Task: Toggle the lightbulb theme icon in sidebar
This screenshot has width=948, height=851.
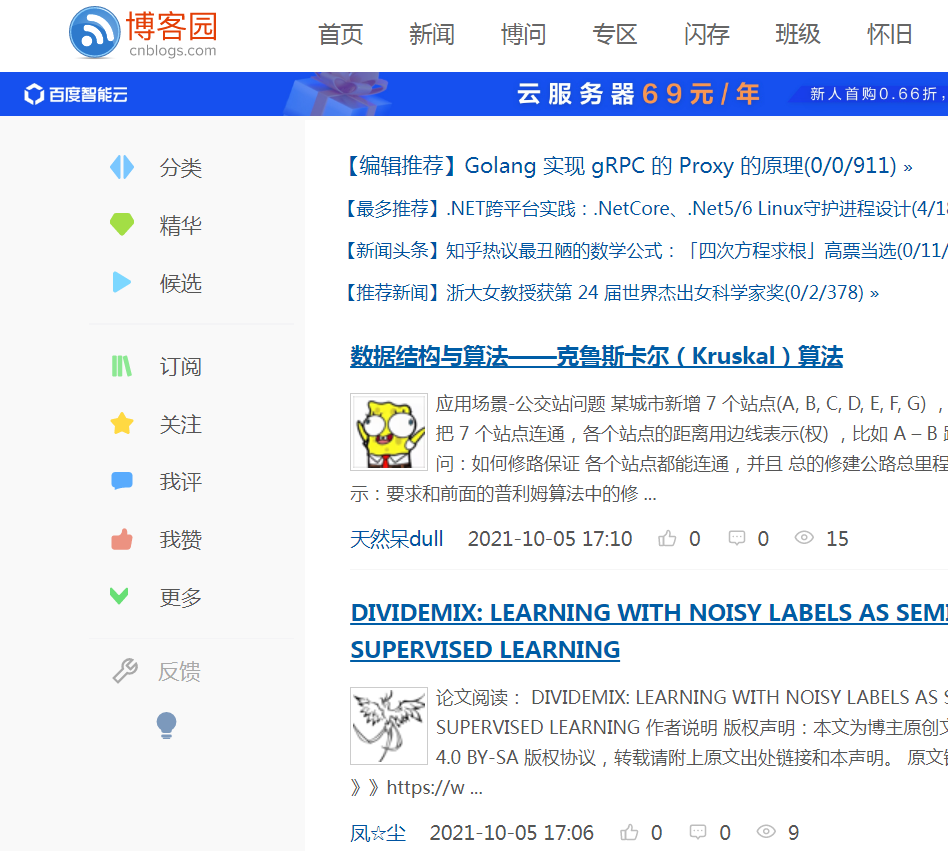Action: 166,726
